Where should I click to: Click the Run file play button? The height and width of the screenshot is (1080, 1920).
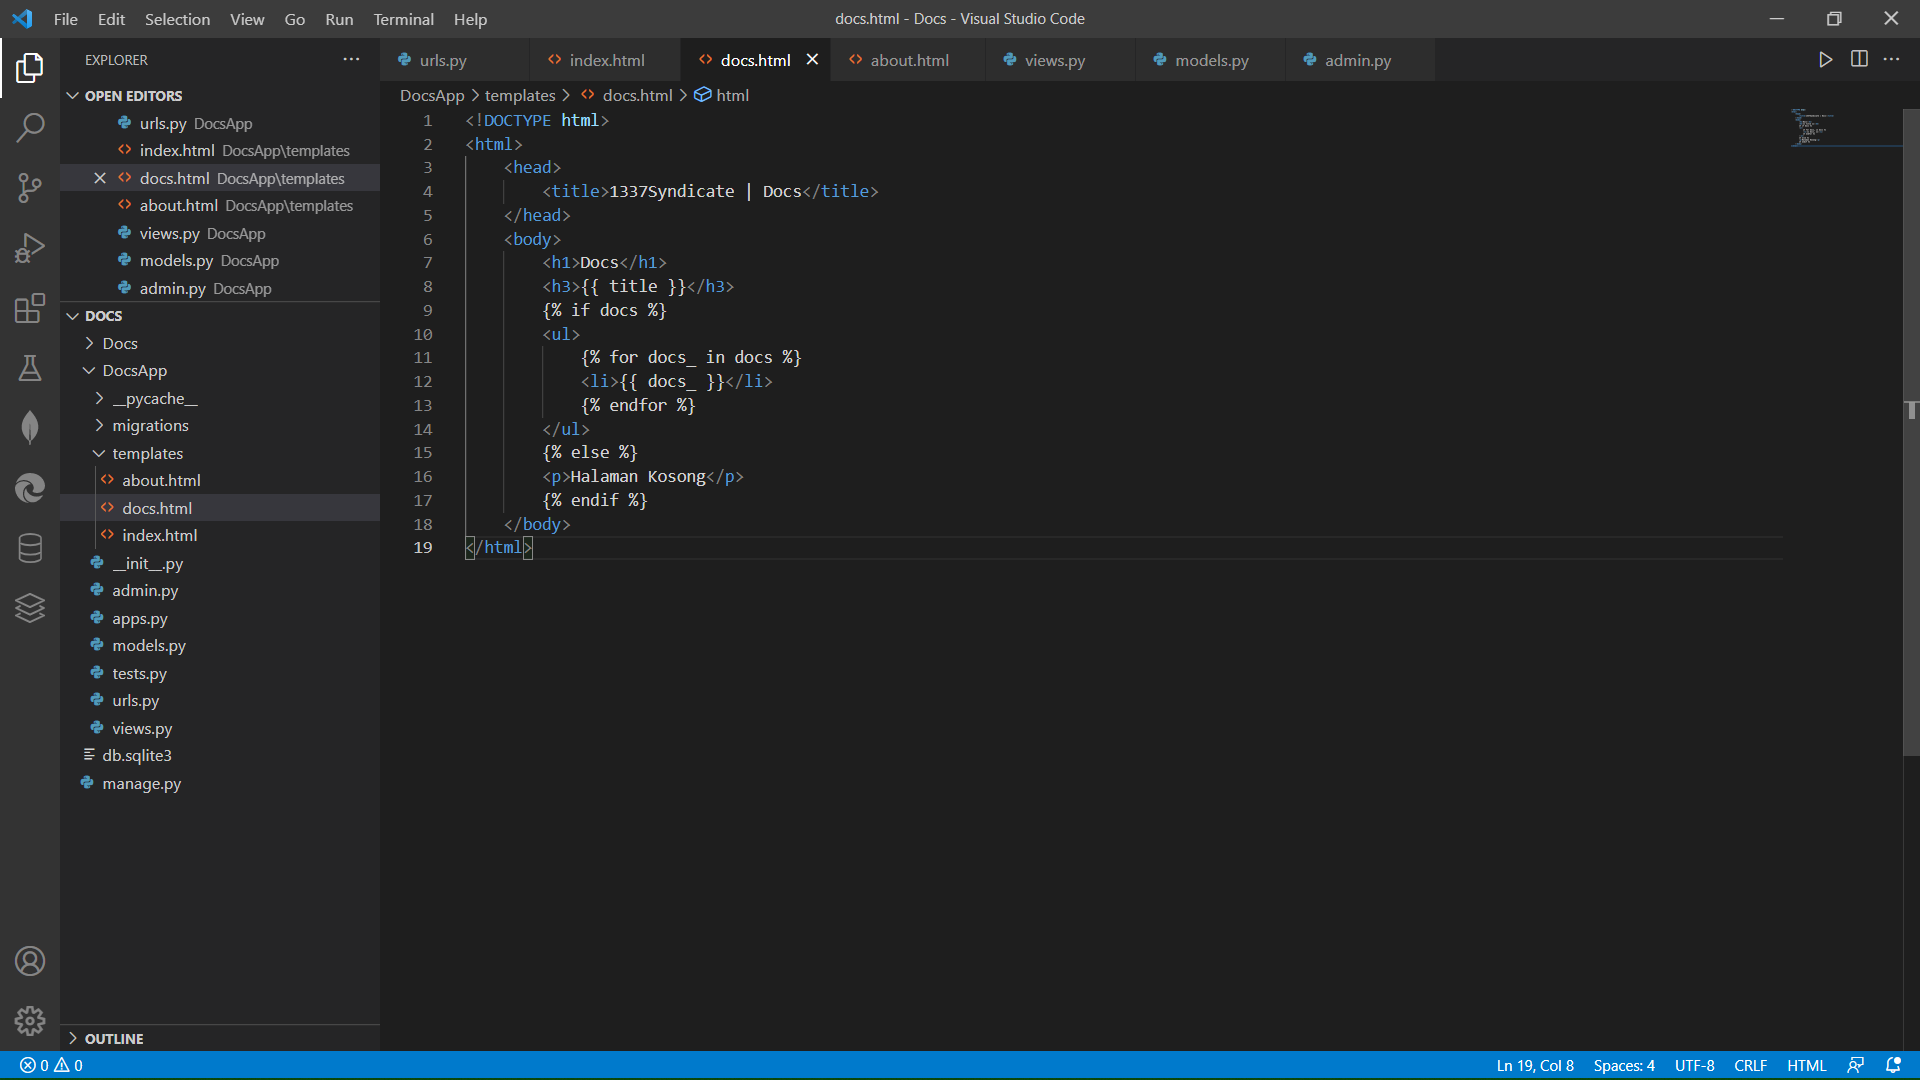pyautogui.click(x=1825, y=60)
